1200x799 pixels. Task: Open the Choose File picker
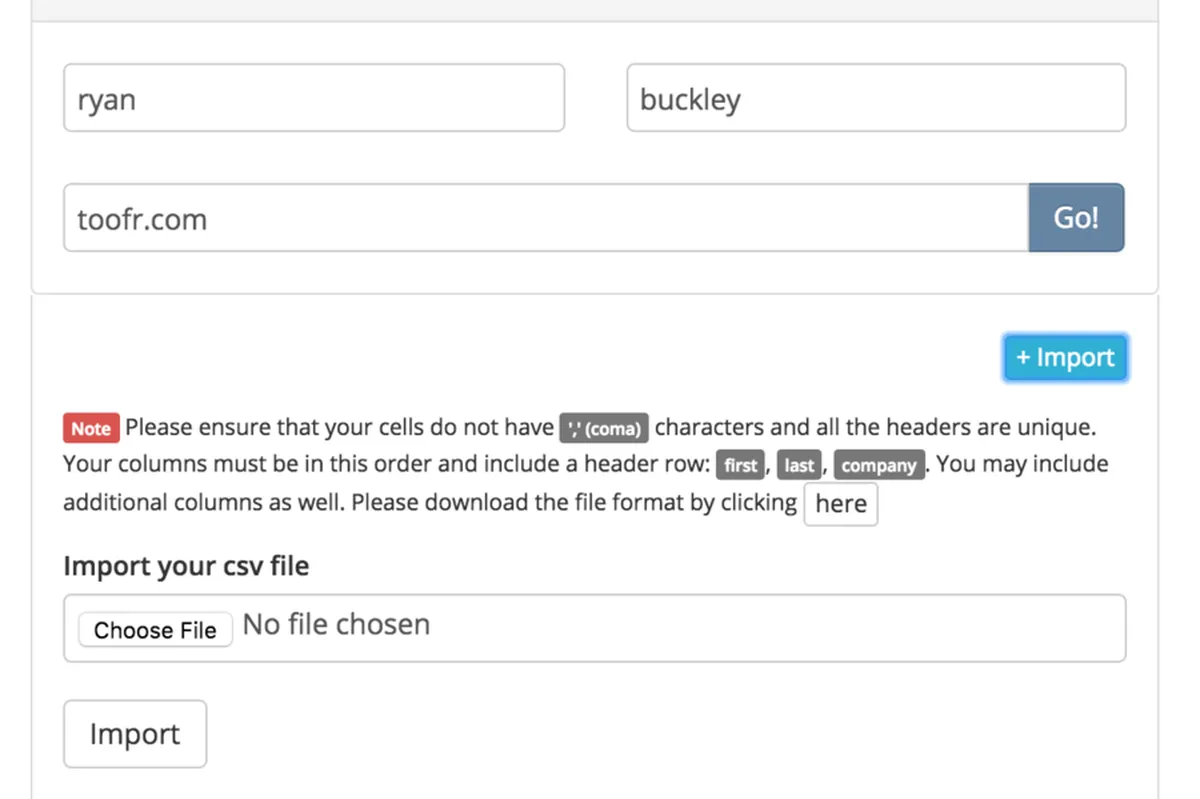tap(155, 630)
